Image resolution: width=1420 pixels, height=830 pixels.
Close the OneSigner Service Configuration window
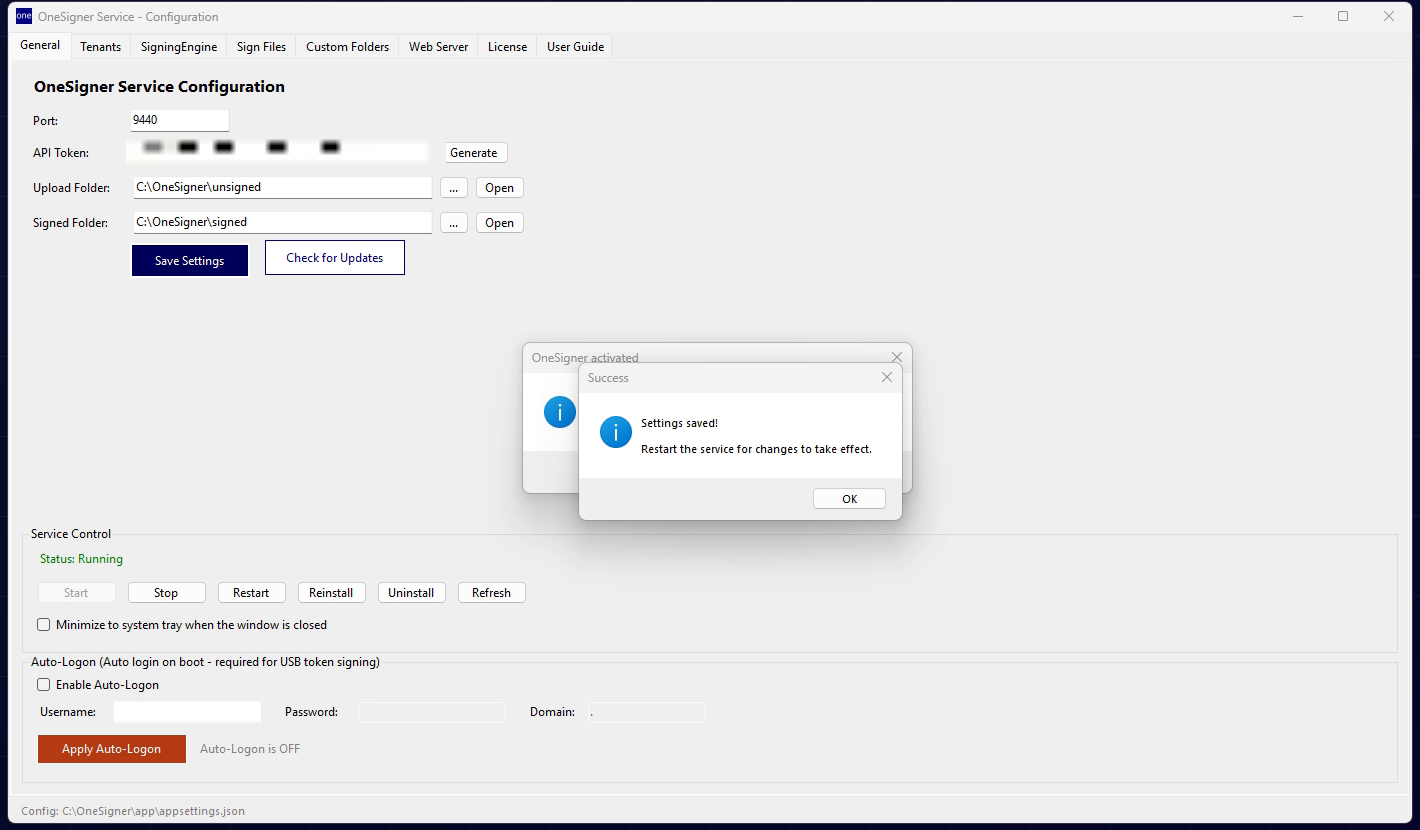click(1389, 16)
